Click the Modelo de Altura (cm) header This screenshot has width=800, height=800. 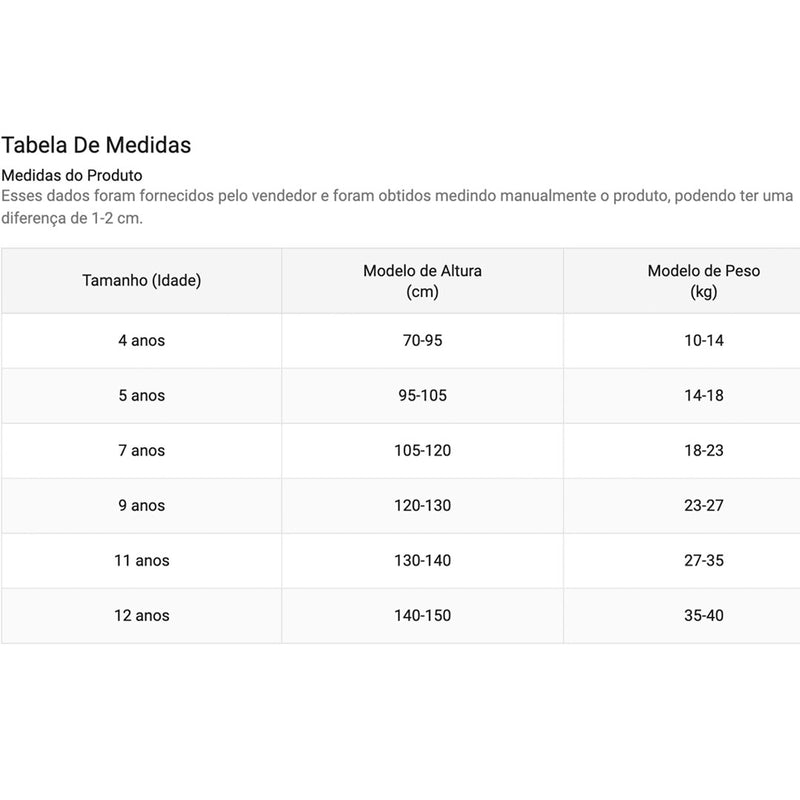[x=422, y=281]
